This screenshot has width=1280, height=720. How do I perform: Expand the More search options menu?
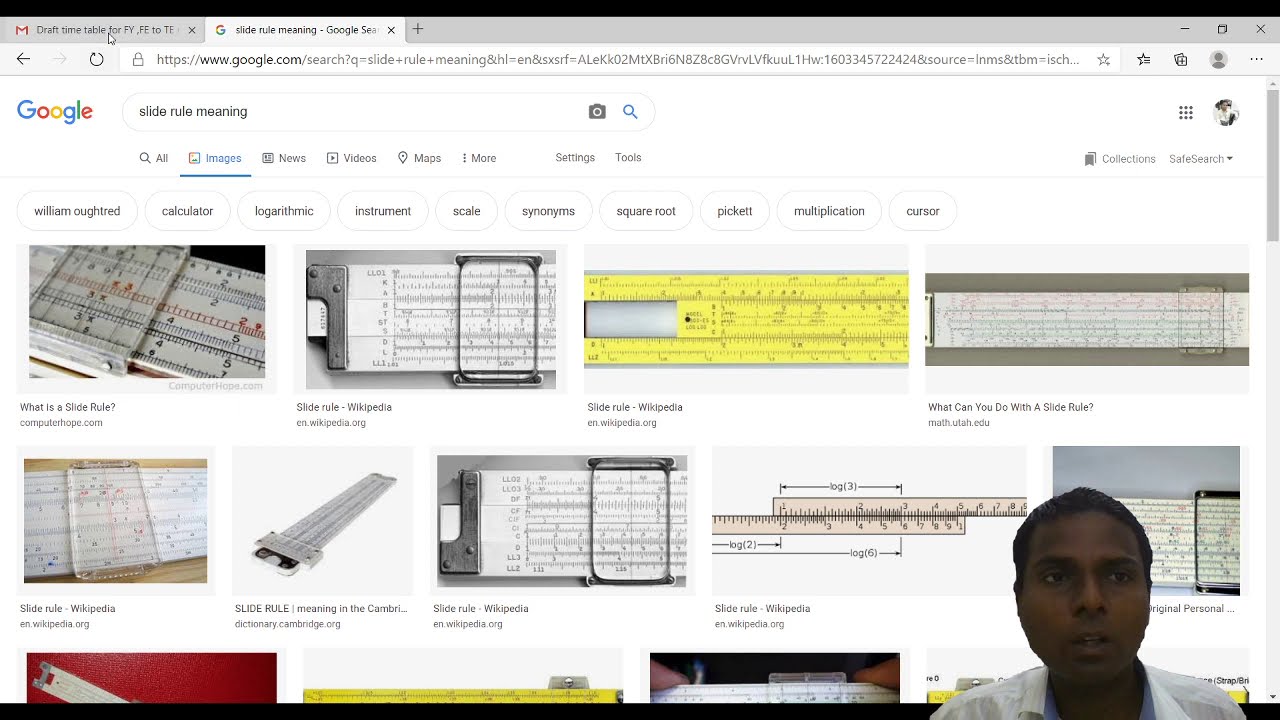[x=478, y=158]
